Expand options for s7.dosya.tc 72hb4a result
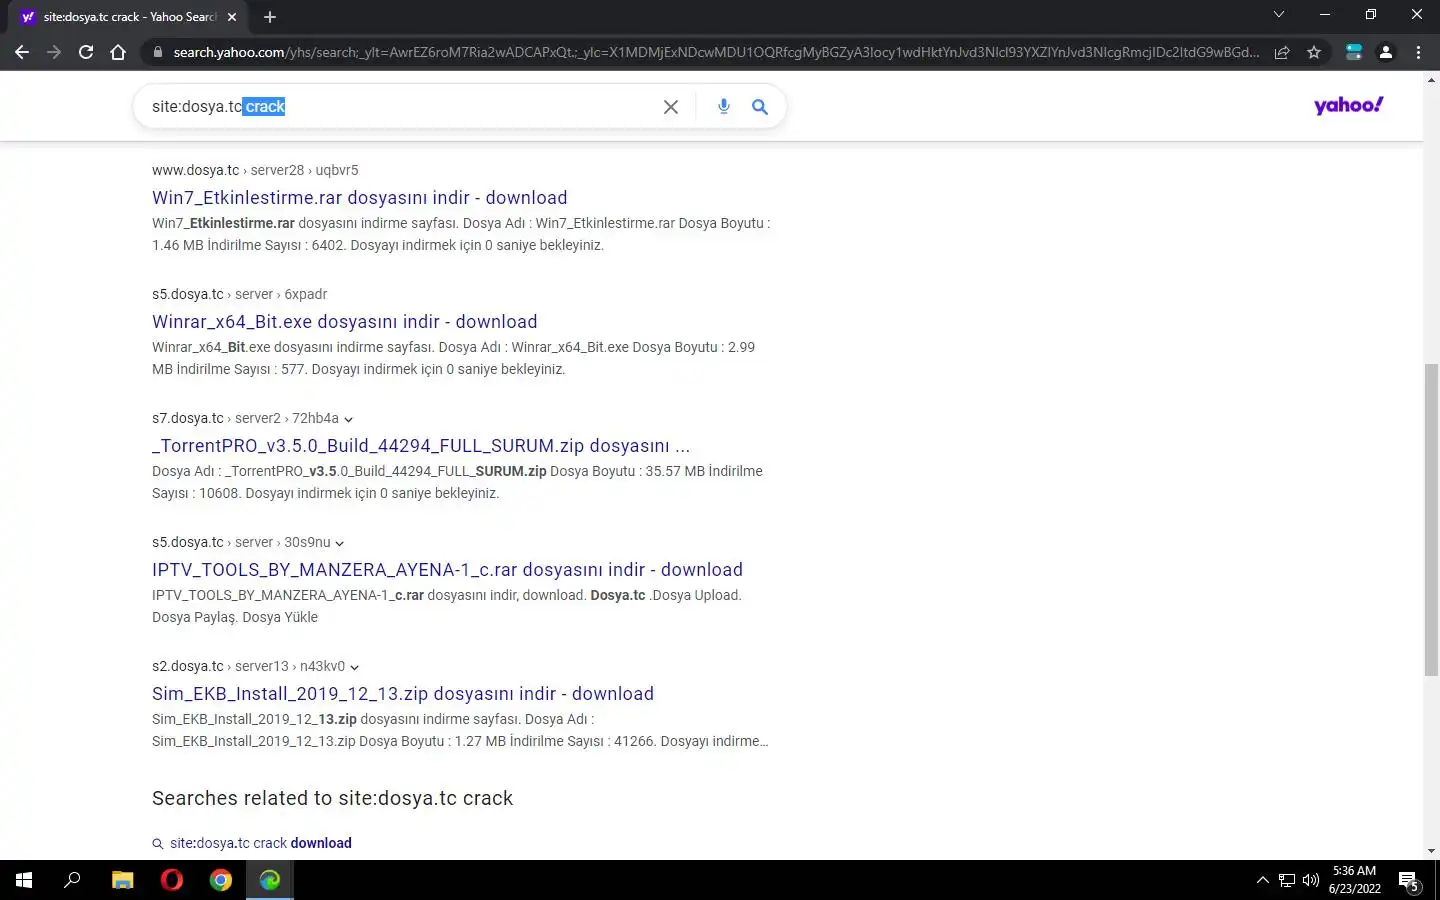Viewport: 1440px width, 900px height. (x=348, y=419)
